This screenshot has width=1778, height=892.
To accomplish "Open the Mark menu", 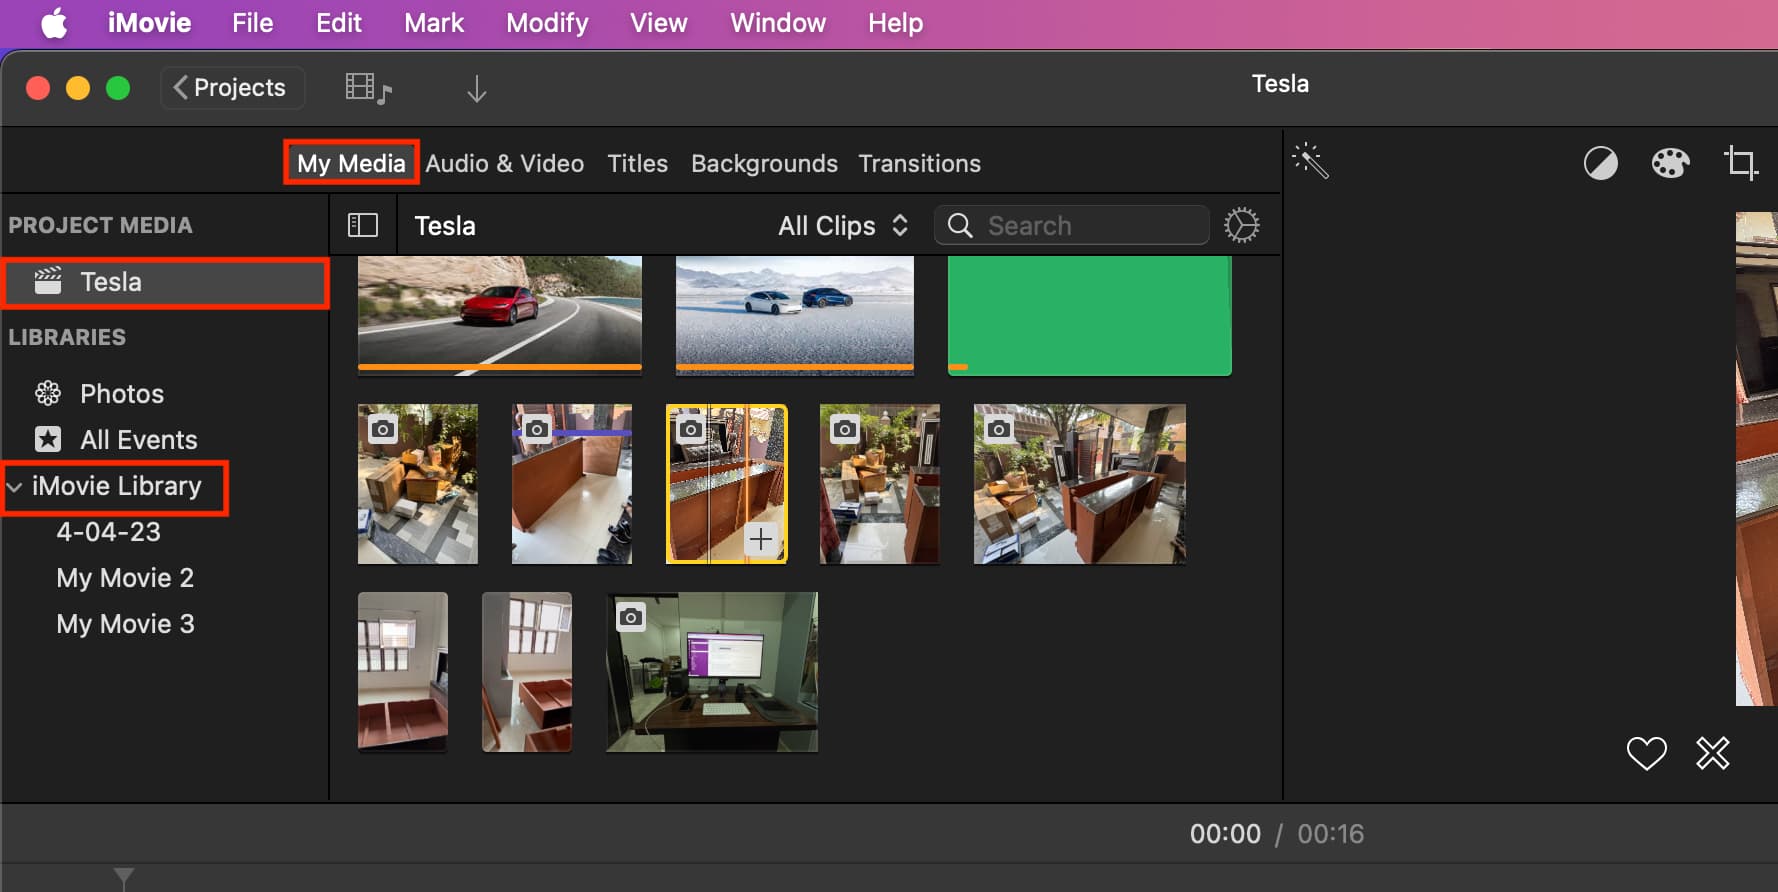I will point(434,23).
